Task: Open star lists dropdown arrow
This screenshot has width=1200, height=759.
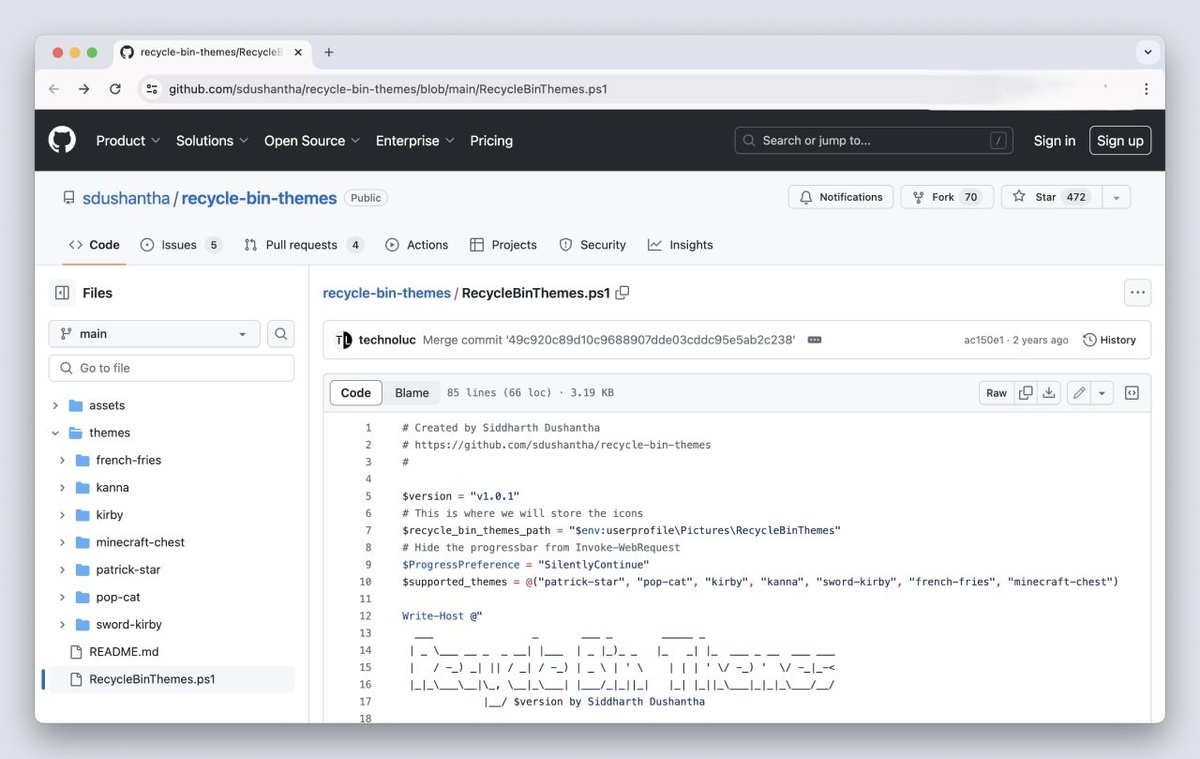Action: tap(1116, 197)
